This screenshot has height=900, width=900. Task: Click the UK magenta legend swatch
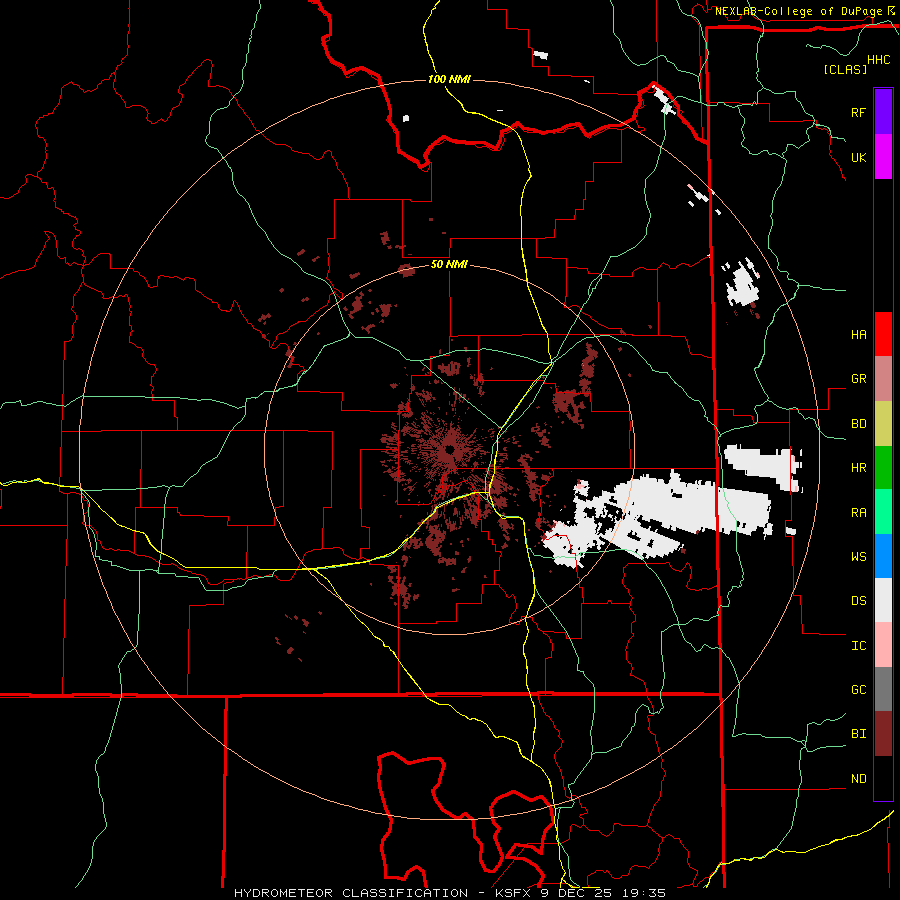[883, 157]
